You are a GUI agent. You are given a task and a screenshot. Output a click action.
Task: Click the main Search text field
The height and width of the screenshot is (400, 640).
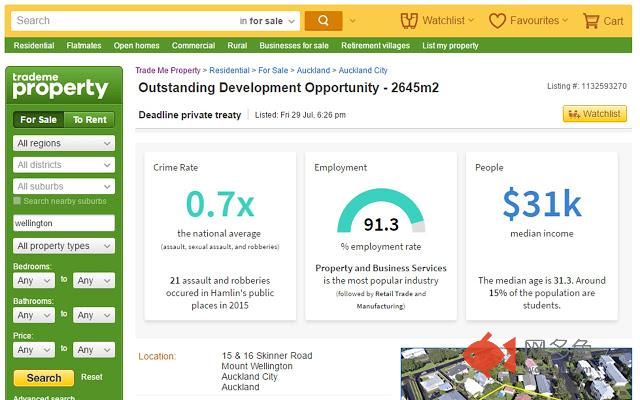124,21
